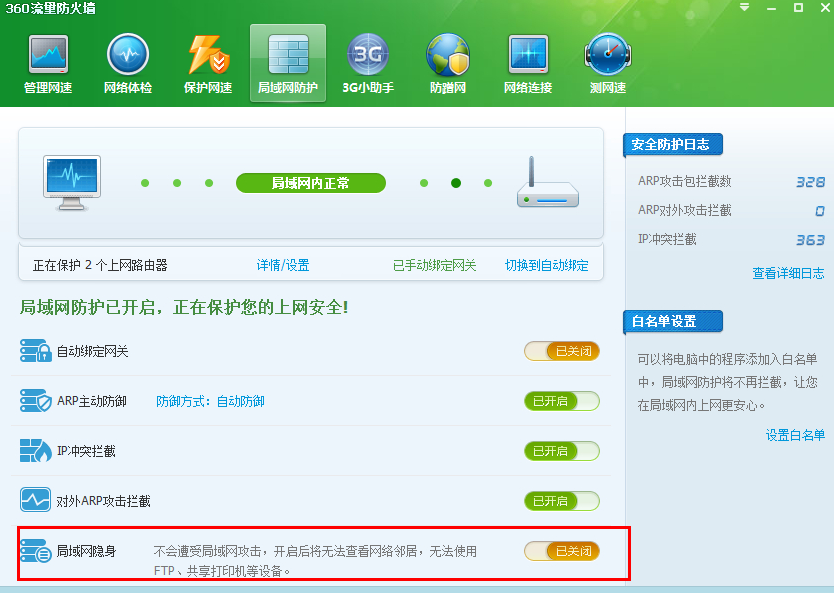
Task: Click the 安全防护日志 header tab
Action: tap(673, 145)
